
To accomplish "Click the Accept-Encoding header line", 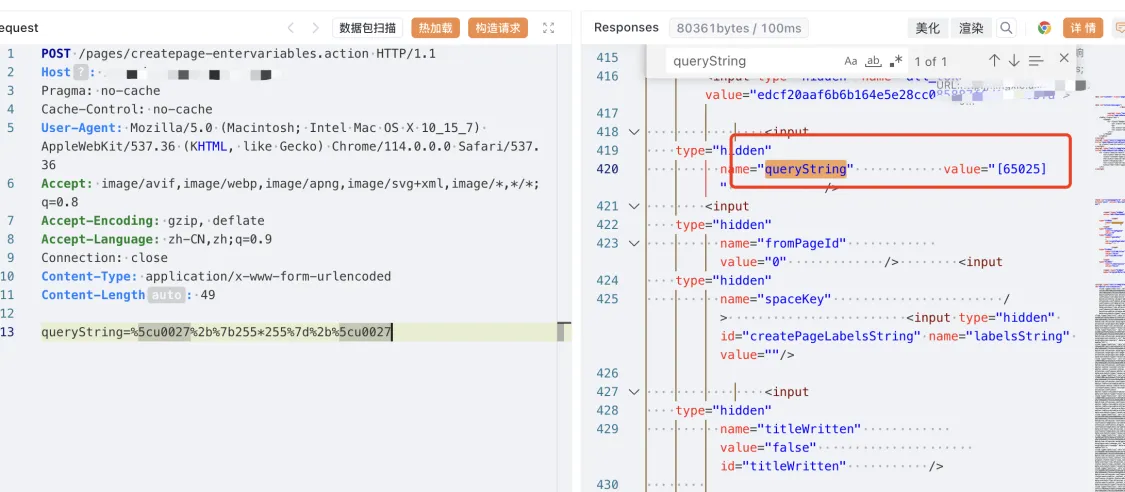I will (x=153, y=220).
